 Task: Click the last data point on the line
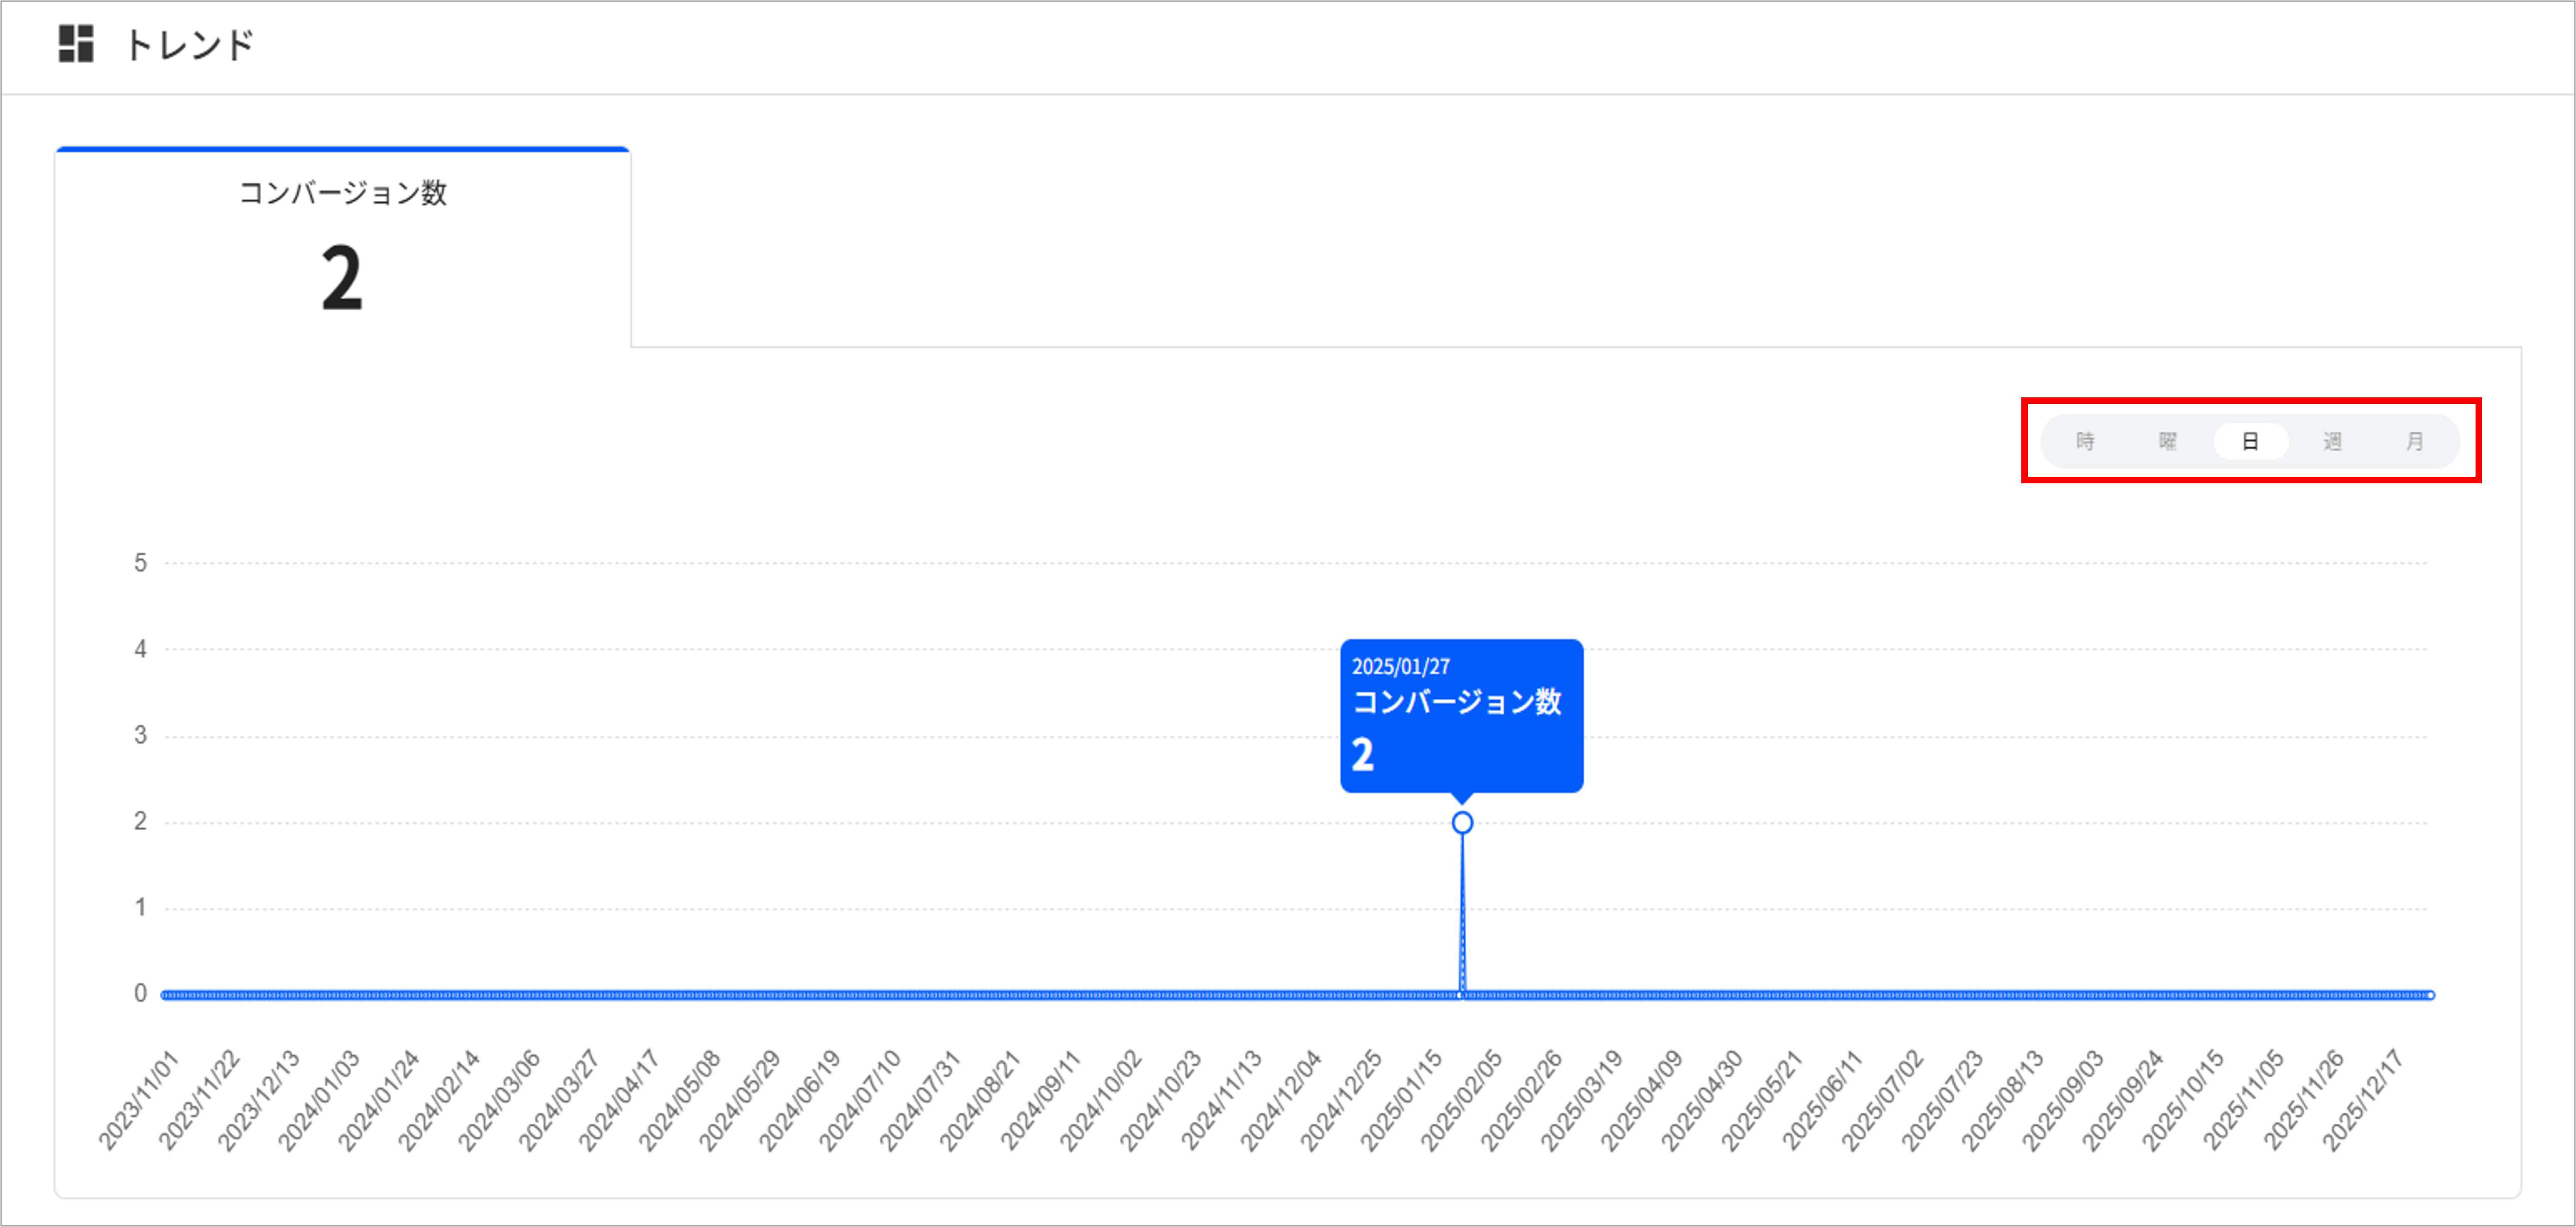[x=2430, y=995]
